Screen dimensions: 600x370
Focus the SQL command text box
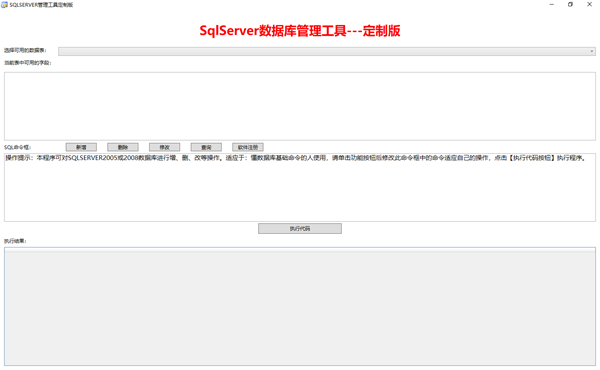[300, 187]
